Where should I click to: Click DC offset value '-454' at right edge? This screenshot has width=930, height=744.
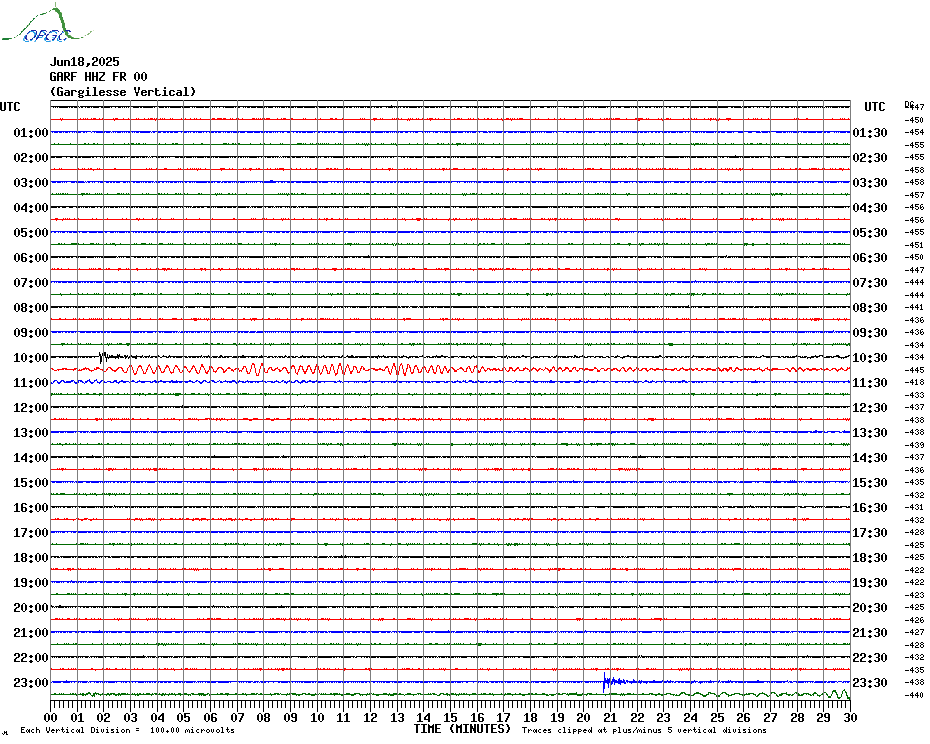(915, 132)
